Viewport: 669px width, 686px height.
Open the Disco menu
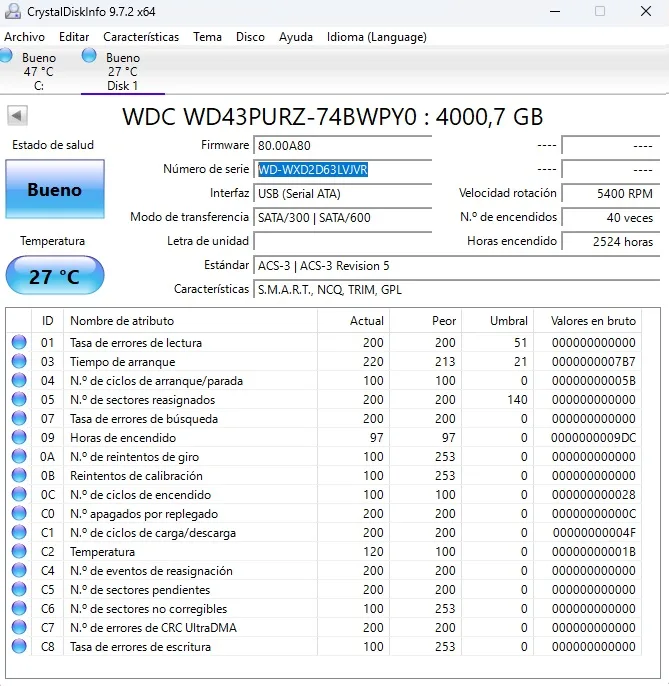[x=250, y=37]
